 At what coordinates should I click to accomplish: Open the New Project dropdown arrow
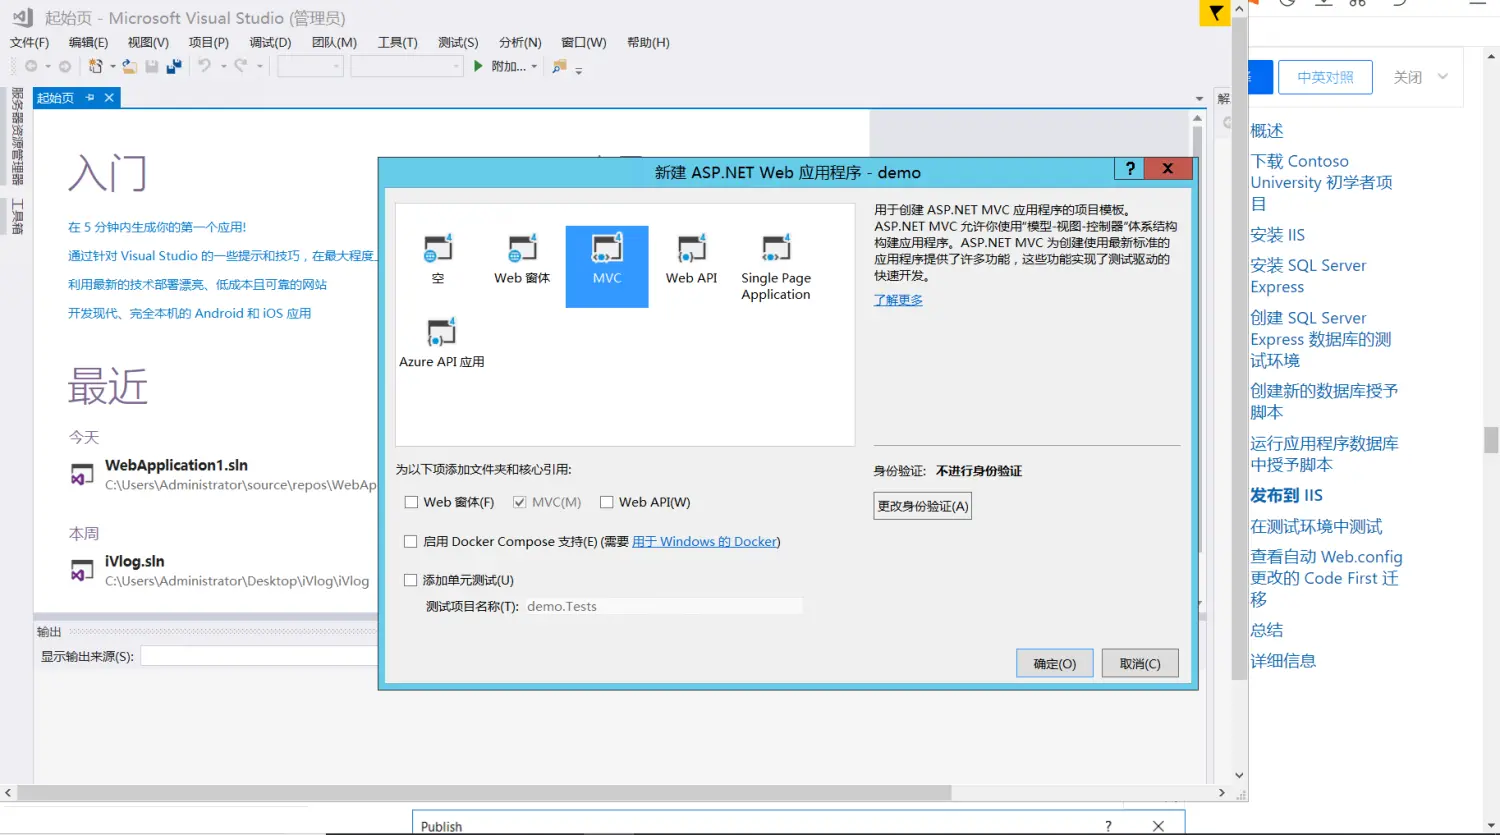coord(112,67)
